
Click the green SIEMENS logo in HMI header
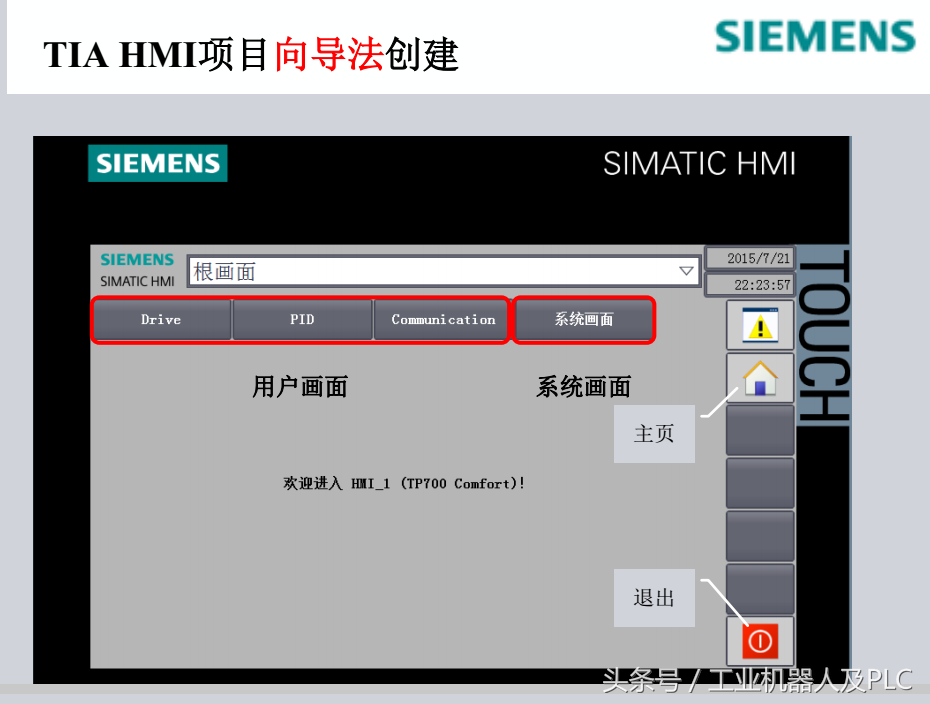pyautogui.click(x=158, y=163)
